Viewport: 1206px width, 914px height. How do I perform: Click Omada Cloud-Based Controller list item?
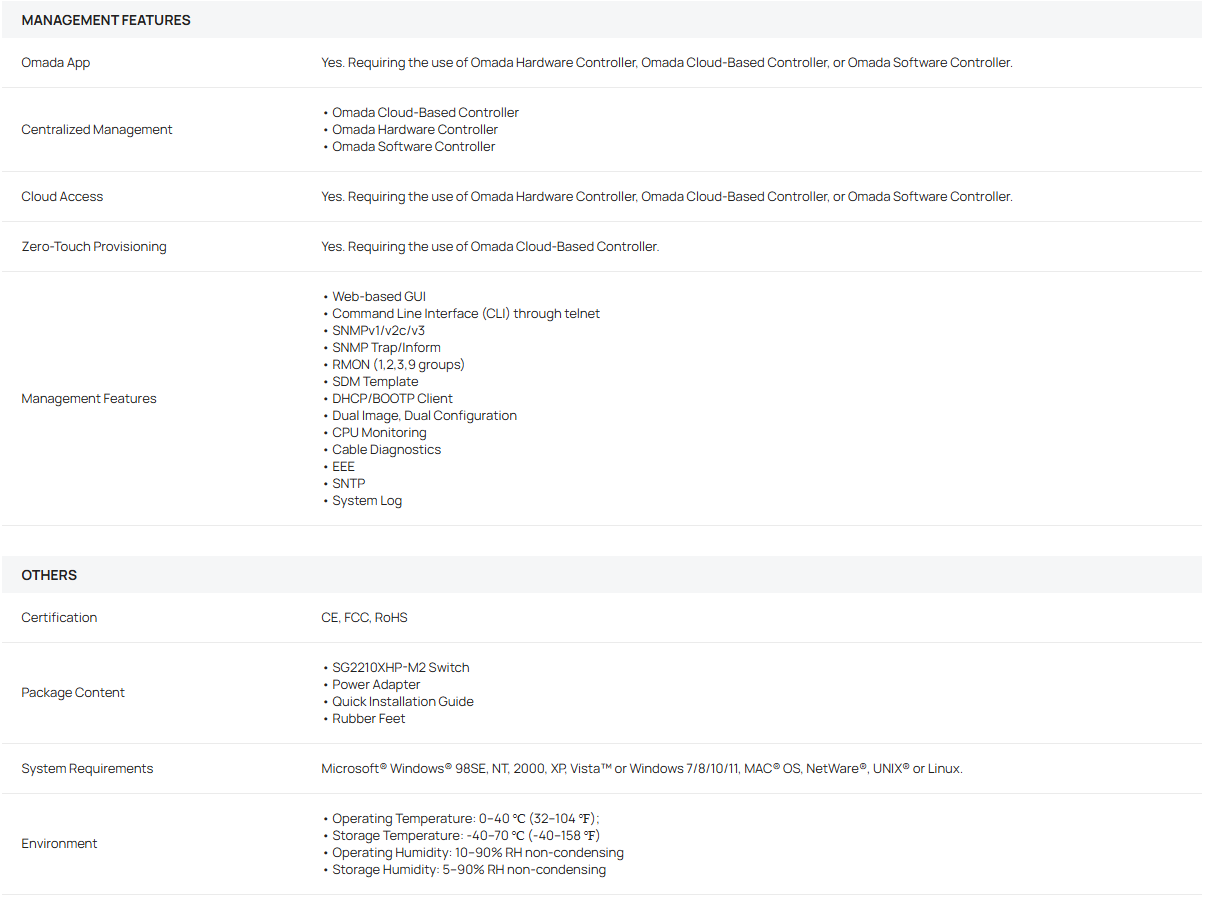pyautogui.click(x=425, y=112)
